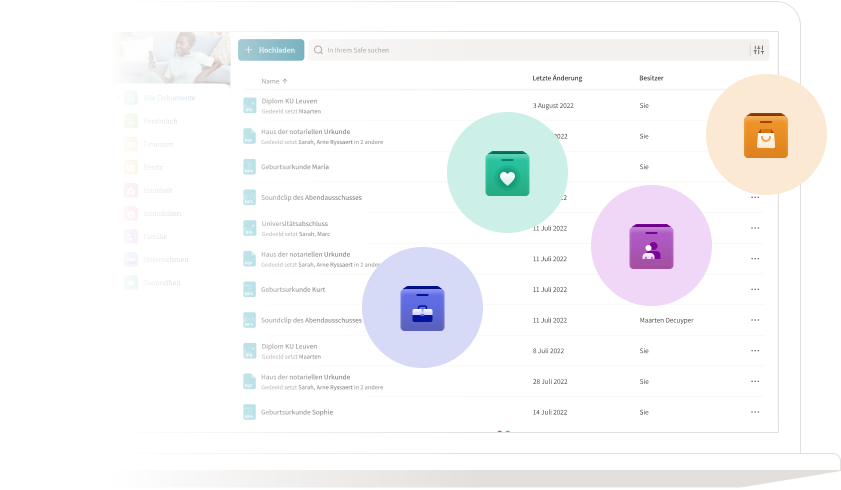Click date 28 Juli 2022
The width and height of the screenshot is (841, 490).
[x=549, y=382]
